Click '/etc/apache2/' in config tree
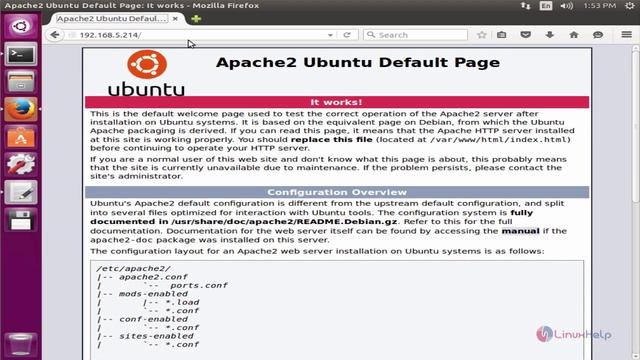640x360 pixels. pyautogui.click(x=133, y=269)
